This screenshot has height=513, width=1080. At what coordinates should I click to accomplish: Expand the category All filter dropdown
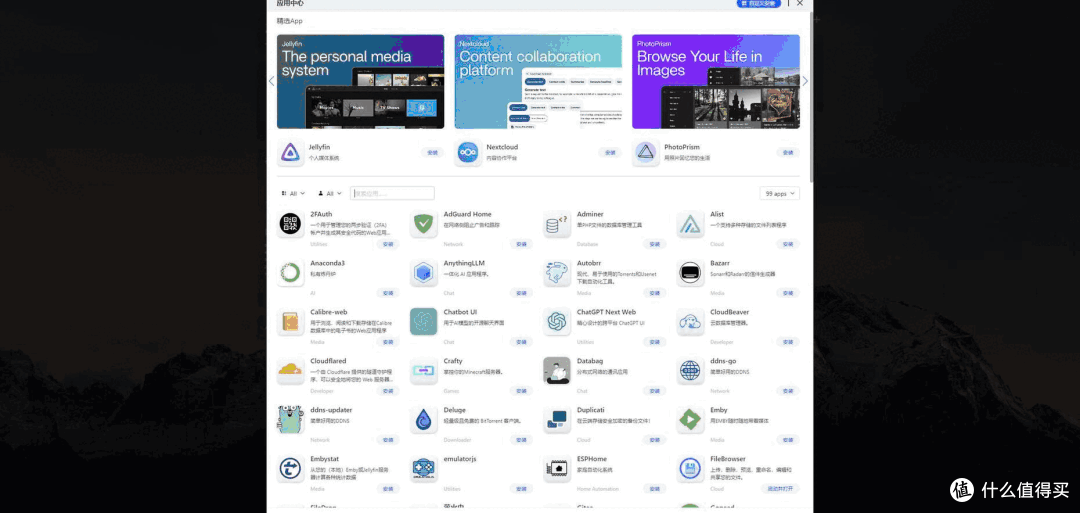[293, 193]
